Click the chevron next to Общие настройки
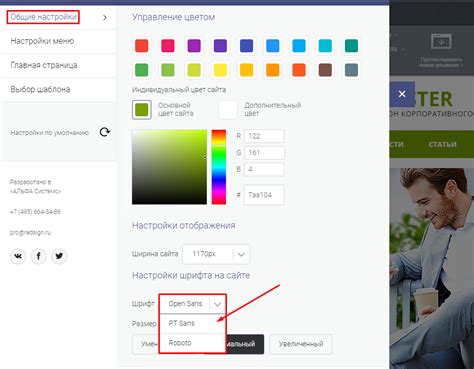Viewport: 474px width, 369px height. (x=105, y=17)
